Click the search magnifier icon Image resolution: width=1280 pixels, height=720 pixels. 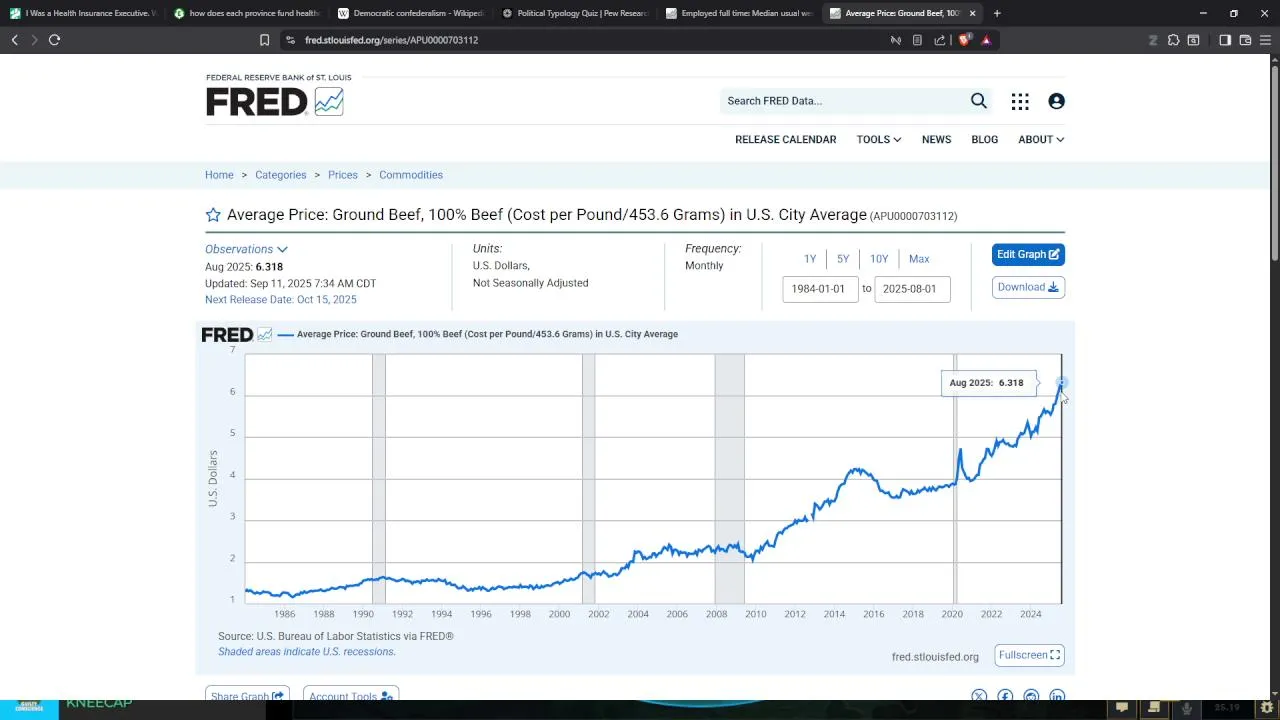click(979, 101)
